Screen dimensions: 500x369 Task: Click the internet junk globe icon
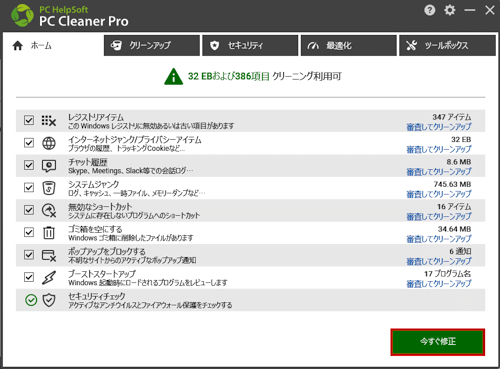point(49,143)
